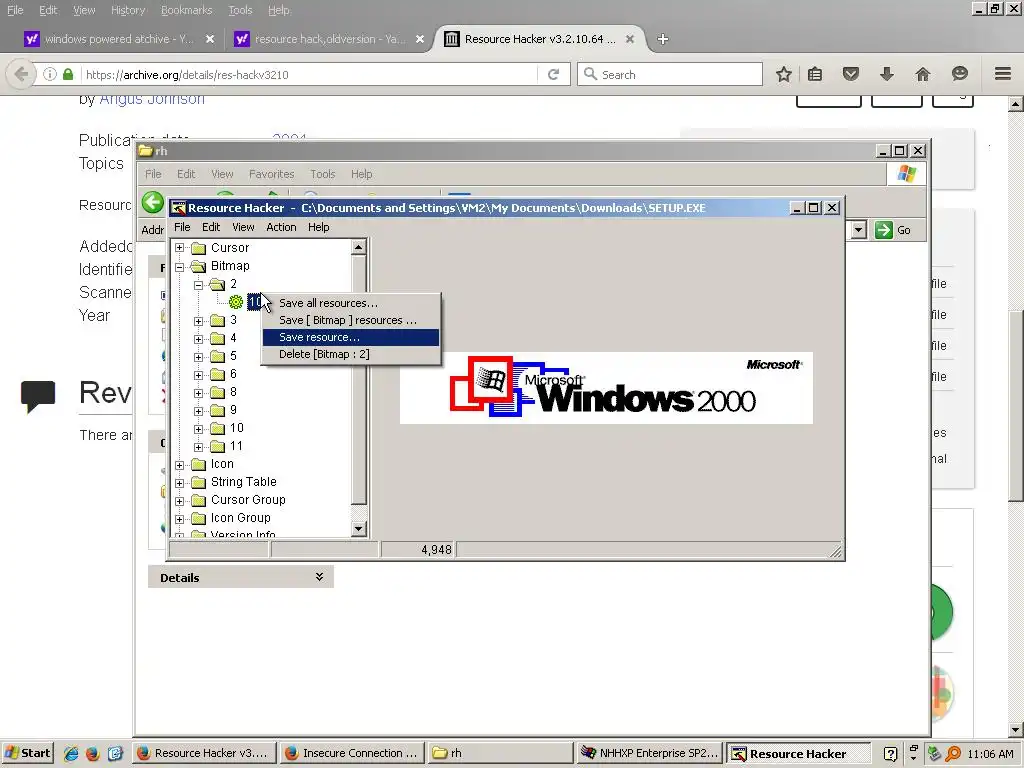Expand bitmap folder 5
This screenshot has height=768, width=1024.
click(x=199, y=357)
